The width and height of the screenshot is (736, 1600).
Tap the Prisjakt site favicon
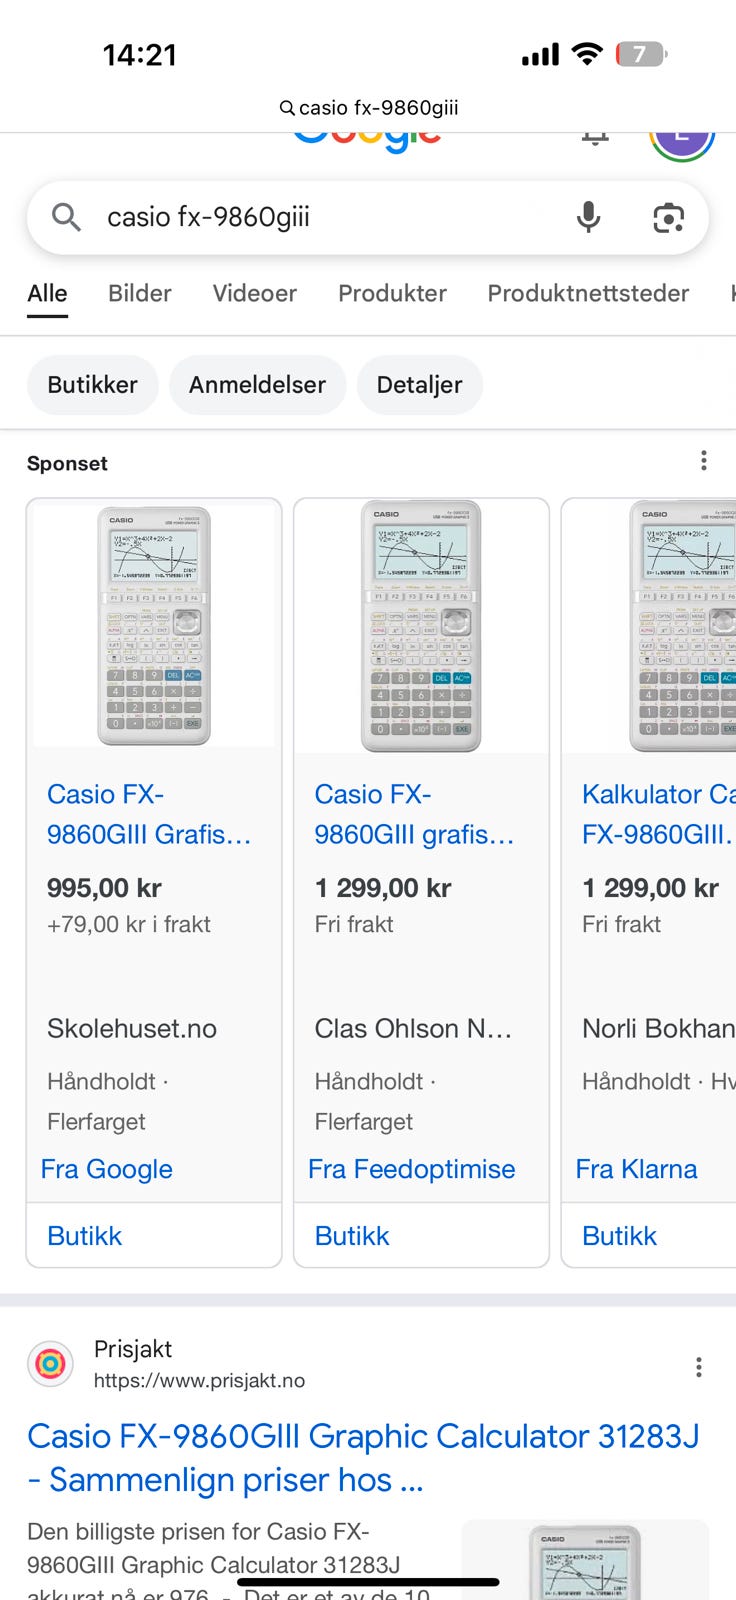[50, 1364]
